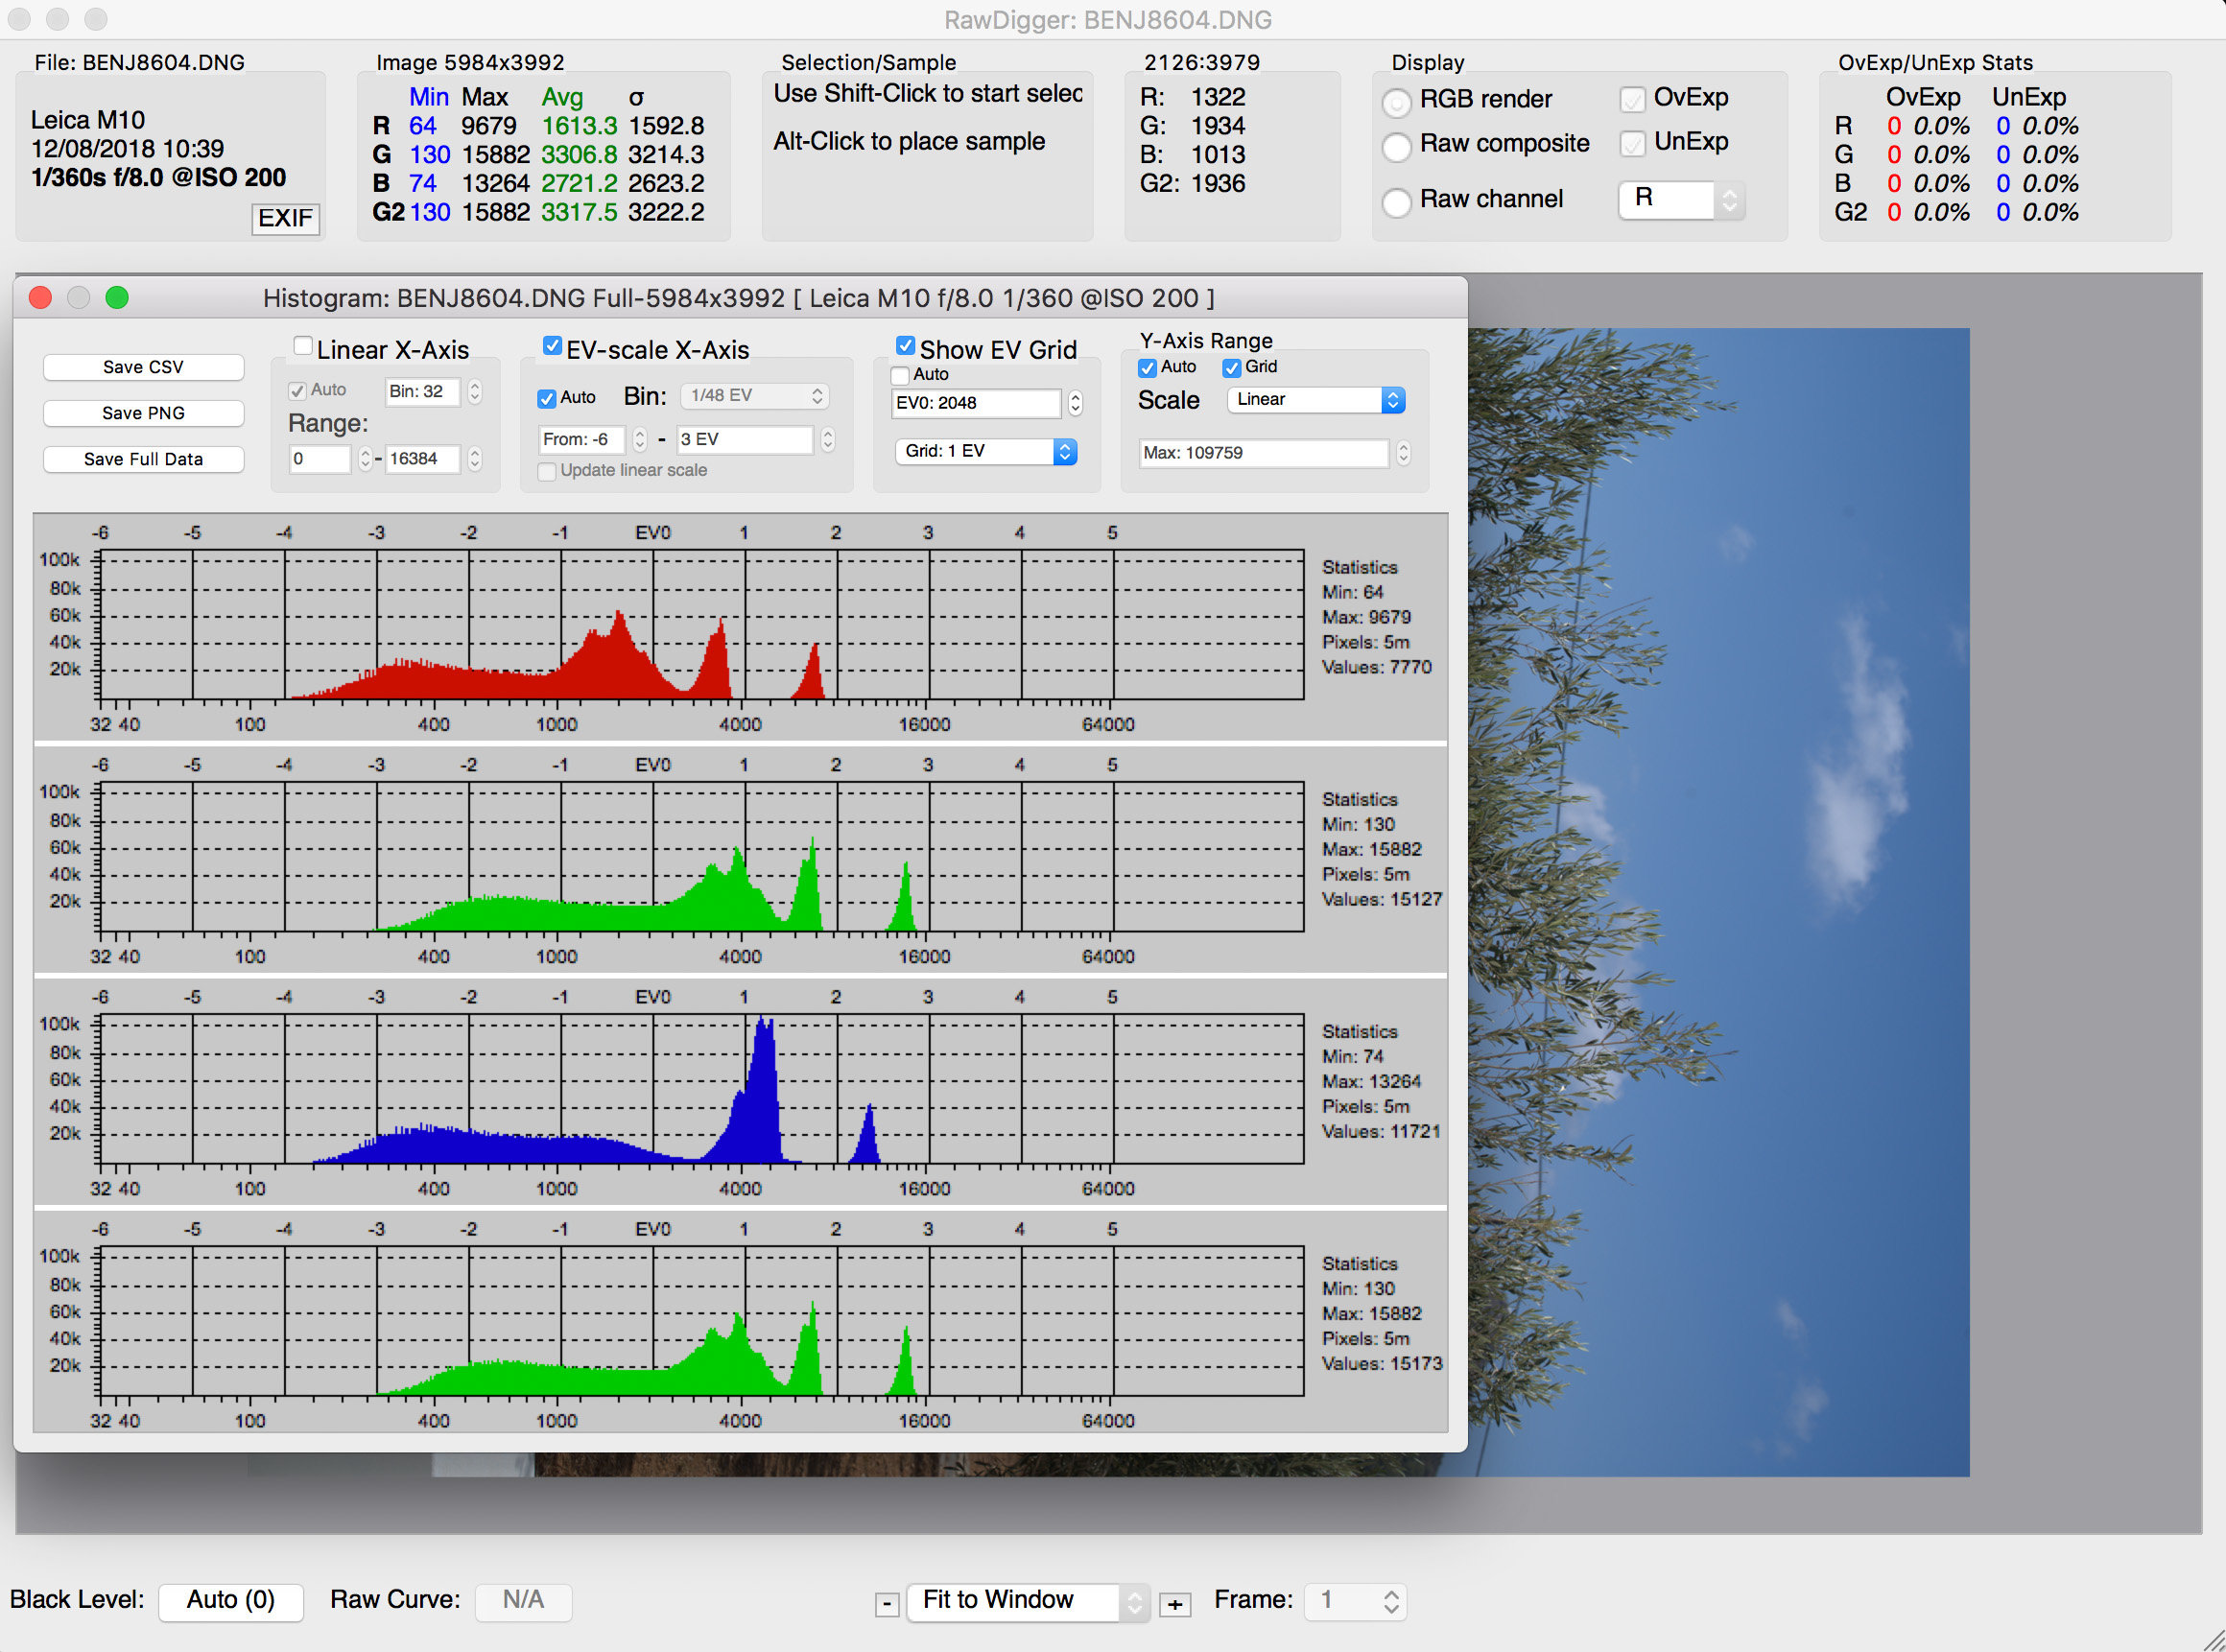This screenshot has height=1652, width=2226.
Task: Click the EV range From stepper
Action: 640,439
